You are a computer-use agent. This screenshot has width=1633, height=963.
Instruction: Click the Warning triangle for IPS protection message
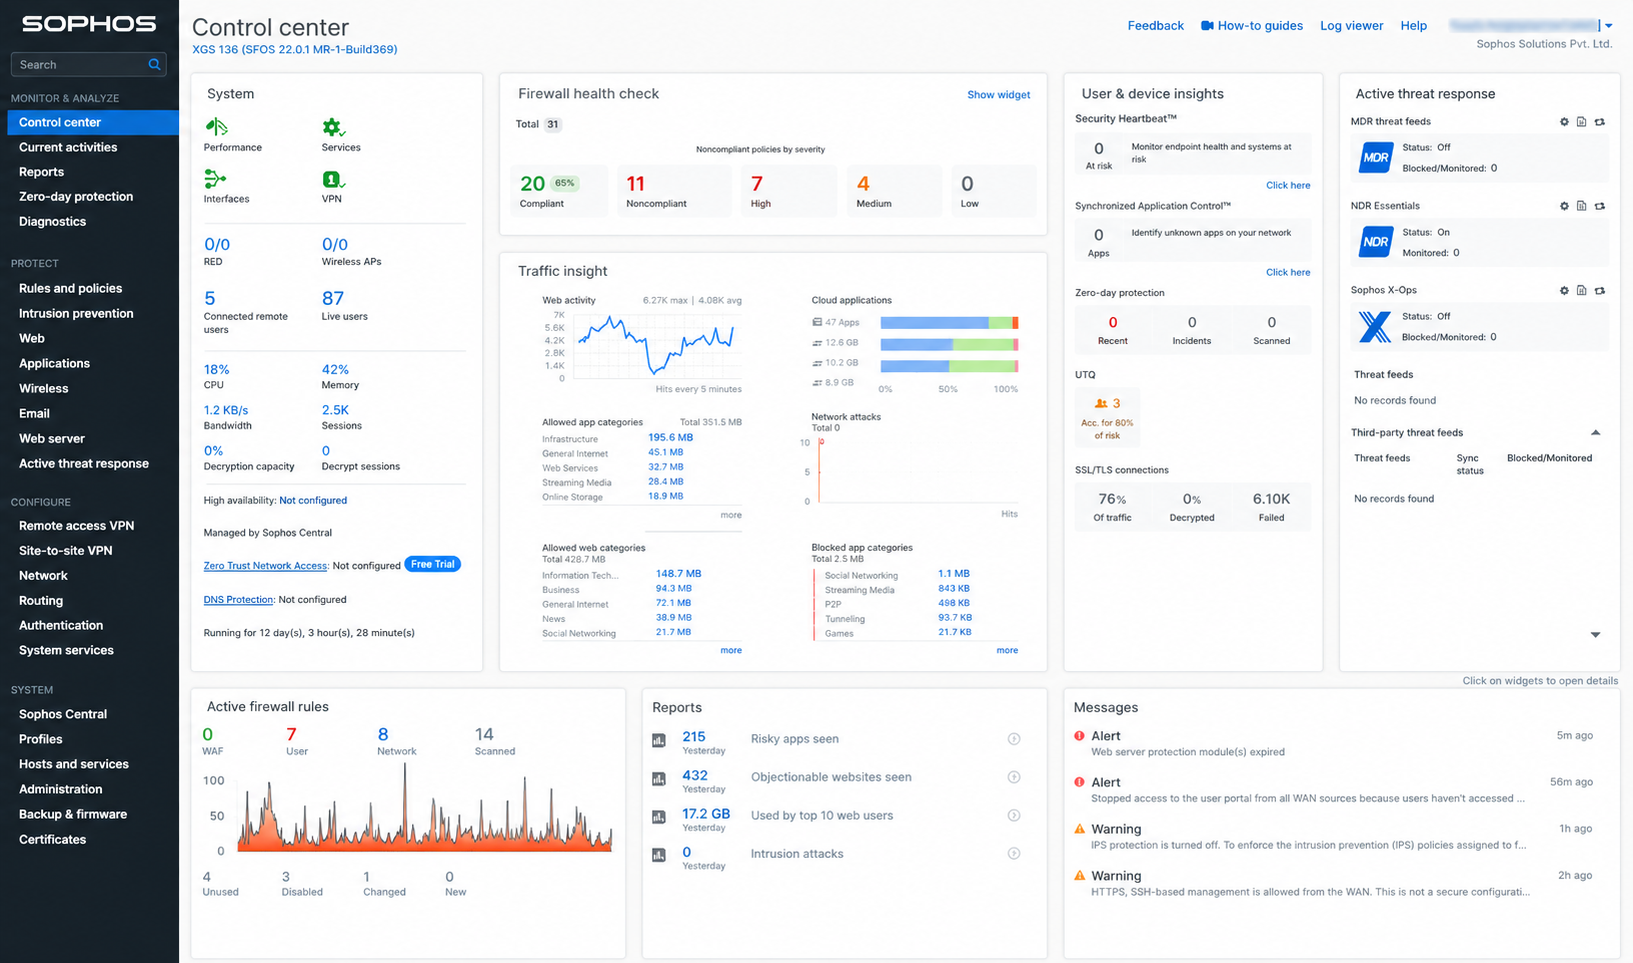(x=1079, y=829)
